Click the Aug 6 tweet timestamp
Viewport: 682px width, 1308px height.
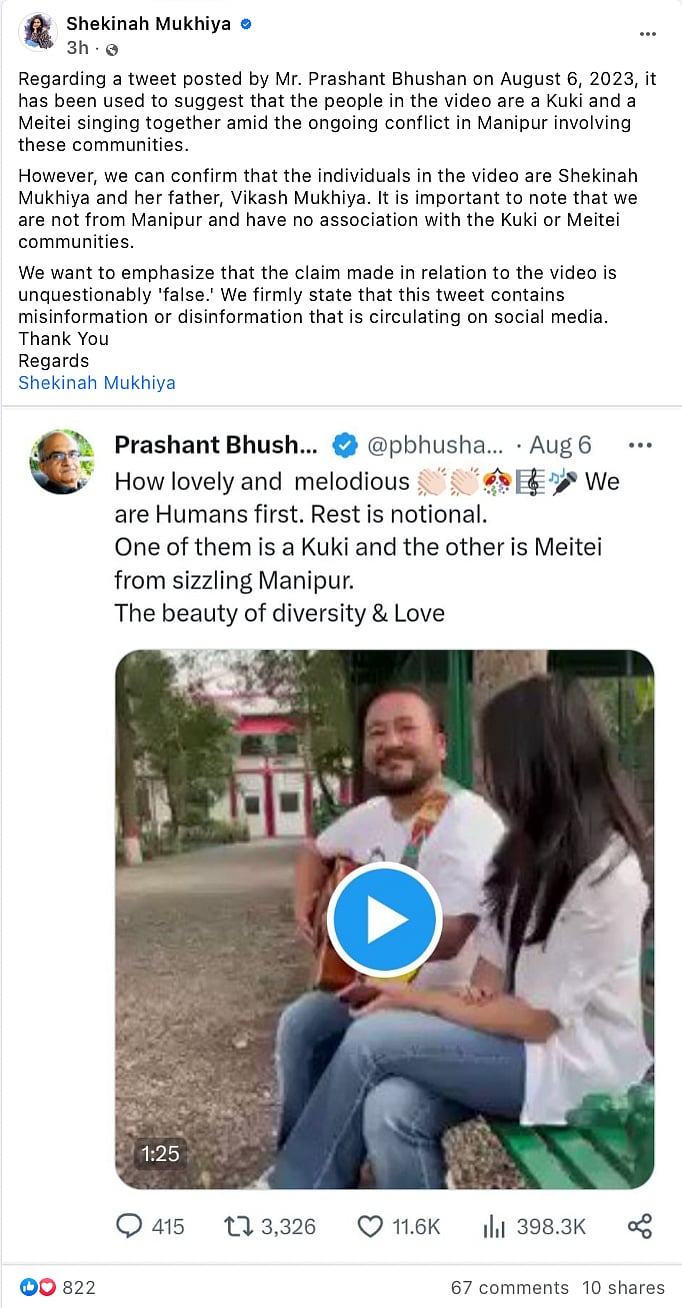point(560,444)
